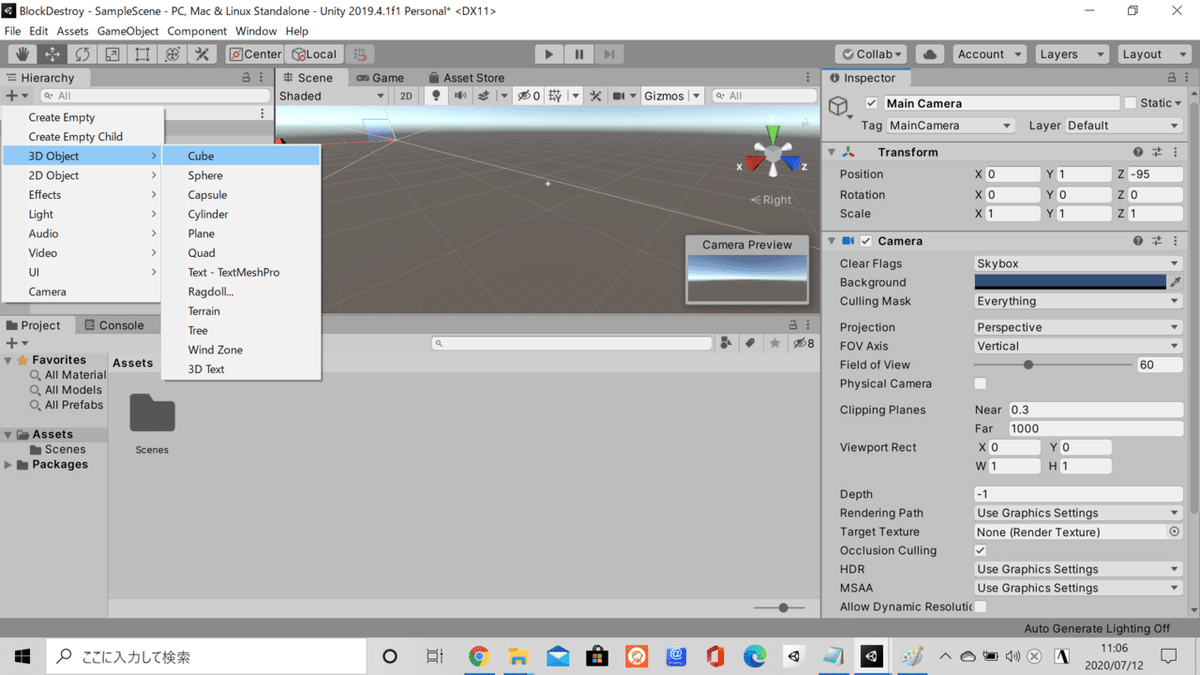Enable Physical Camera checkbox

pyautogui.click(x=980, y=383)
